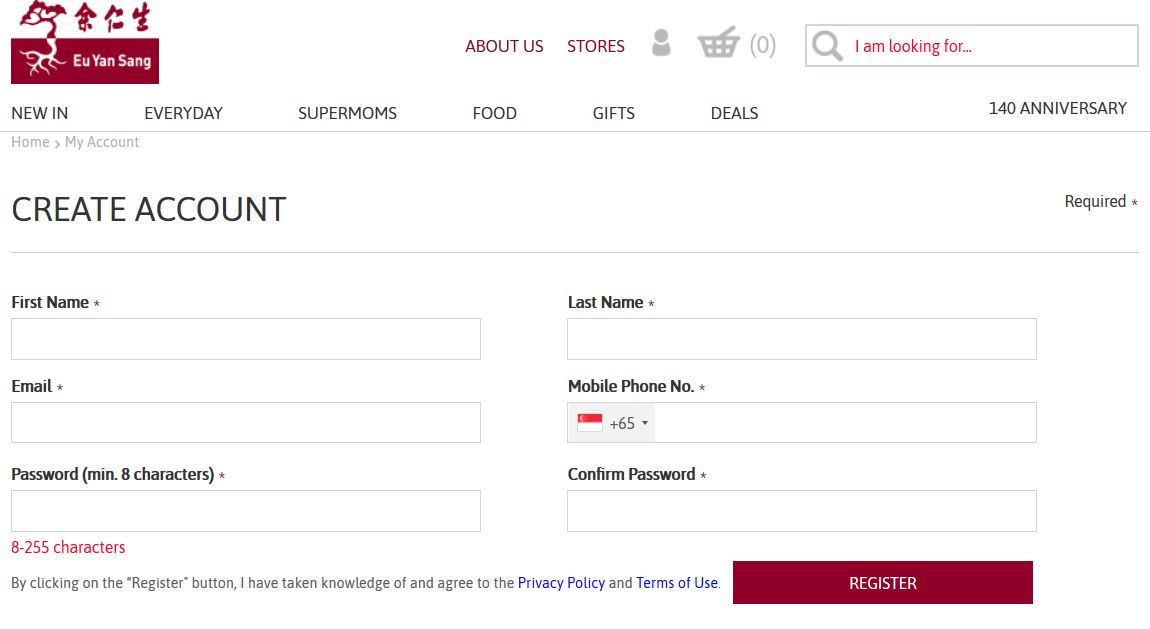Open the Terms of Use link
Screen dimensions: 1150x629
click(x=676, y=583)
